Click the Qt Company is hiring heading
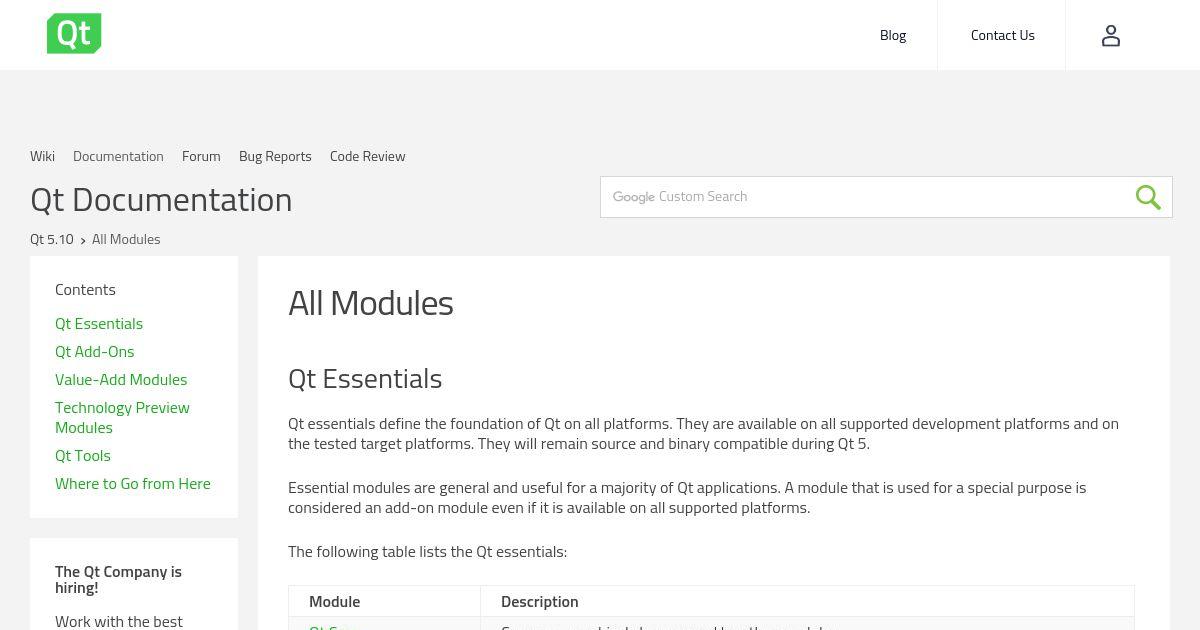Image resolution: width=1200 pixels, height=630 pixels. click(x=118, y=579)
